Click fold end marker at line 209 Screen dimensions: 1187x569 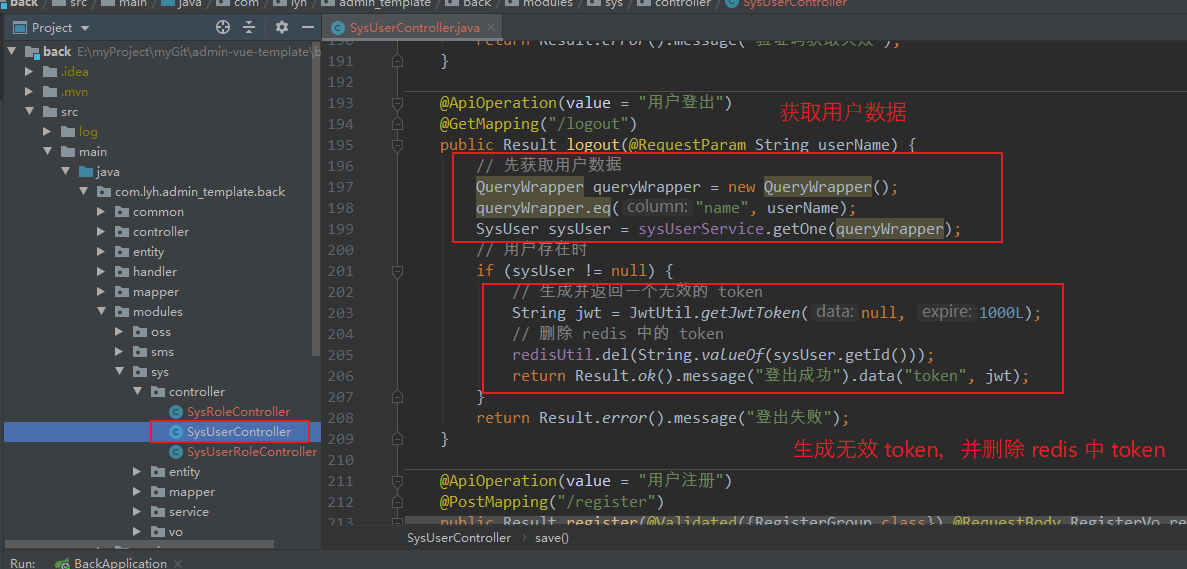(x=397, y=439)
